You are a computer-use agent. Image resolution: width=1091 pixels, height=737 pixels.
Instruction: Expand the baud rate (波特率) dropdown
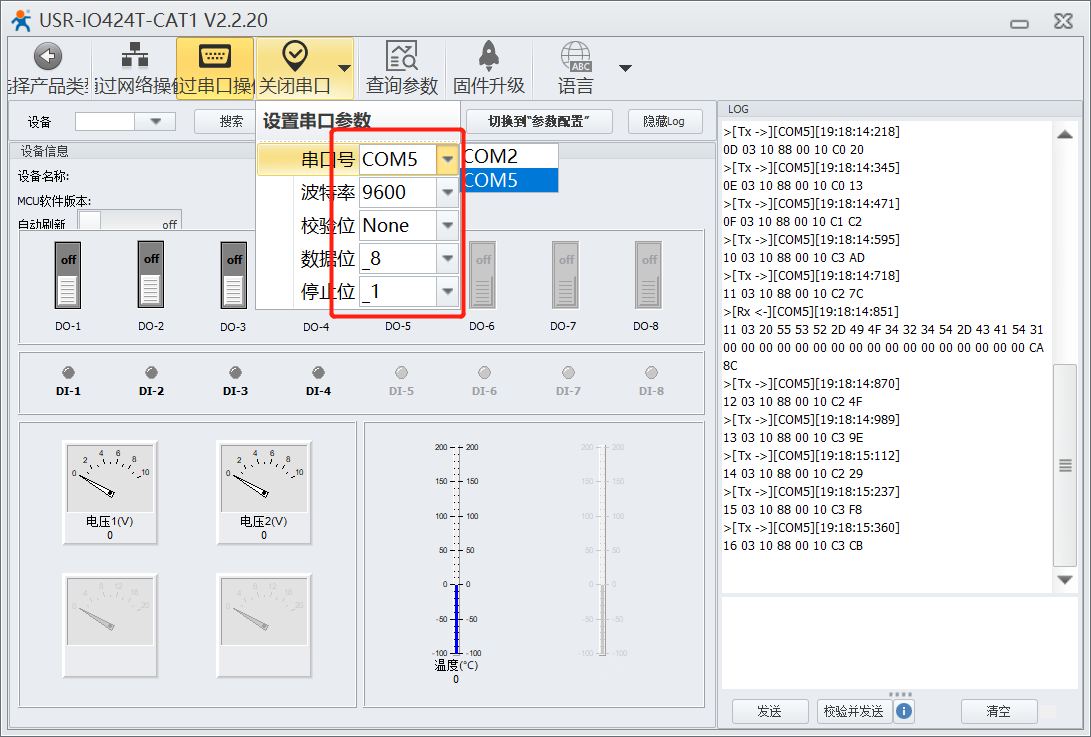click(447, 192)
